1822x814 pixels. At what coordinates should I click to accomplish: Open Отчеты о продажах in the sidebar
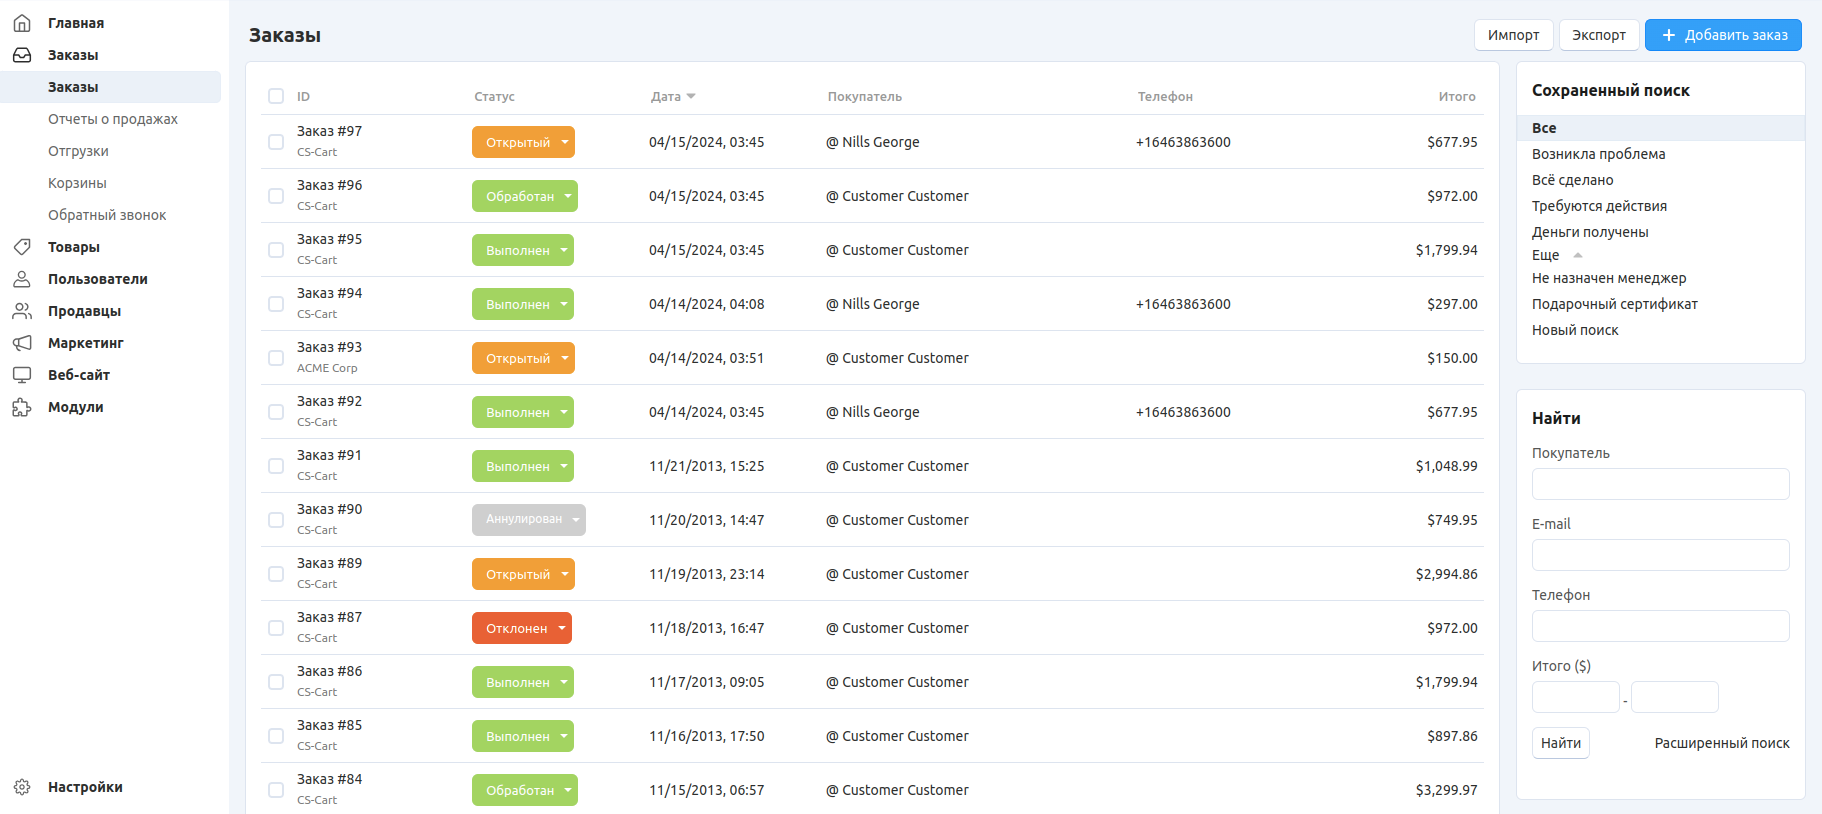pyautogui.click(x=113, y=119)
